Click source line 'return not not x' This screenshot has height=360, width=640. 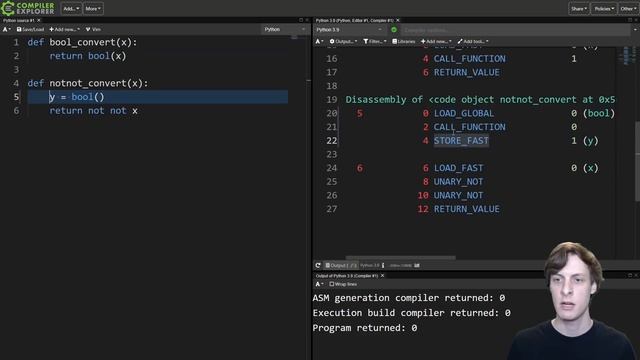(x=93, y=111)
